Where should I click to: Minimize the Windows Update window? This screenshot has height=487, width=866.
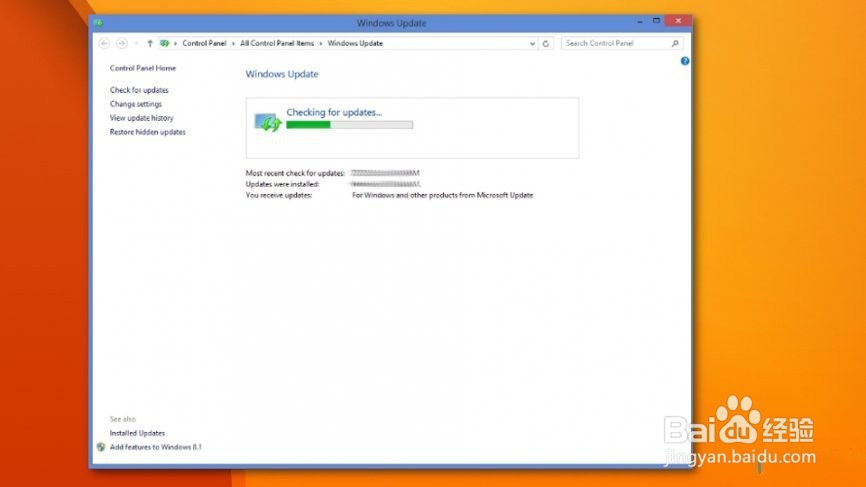point(640,22)
